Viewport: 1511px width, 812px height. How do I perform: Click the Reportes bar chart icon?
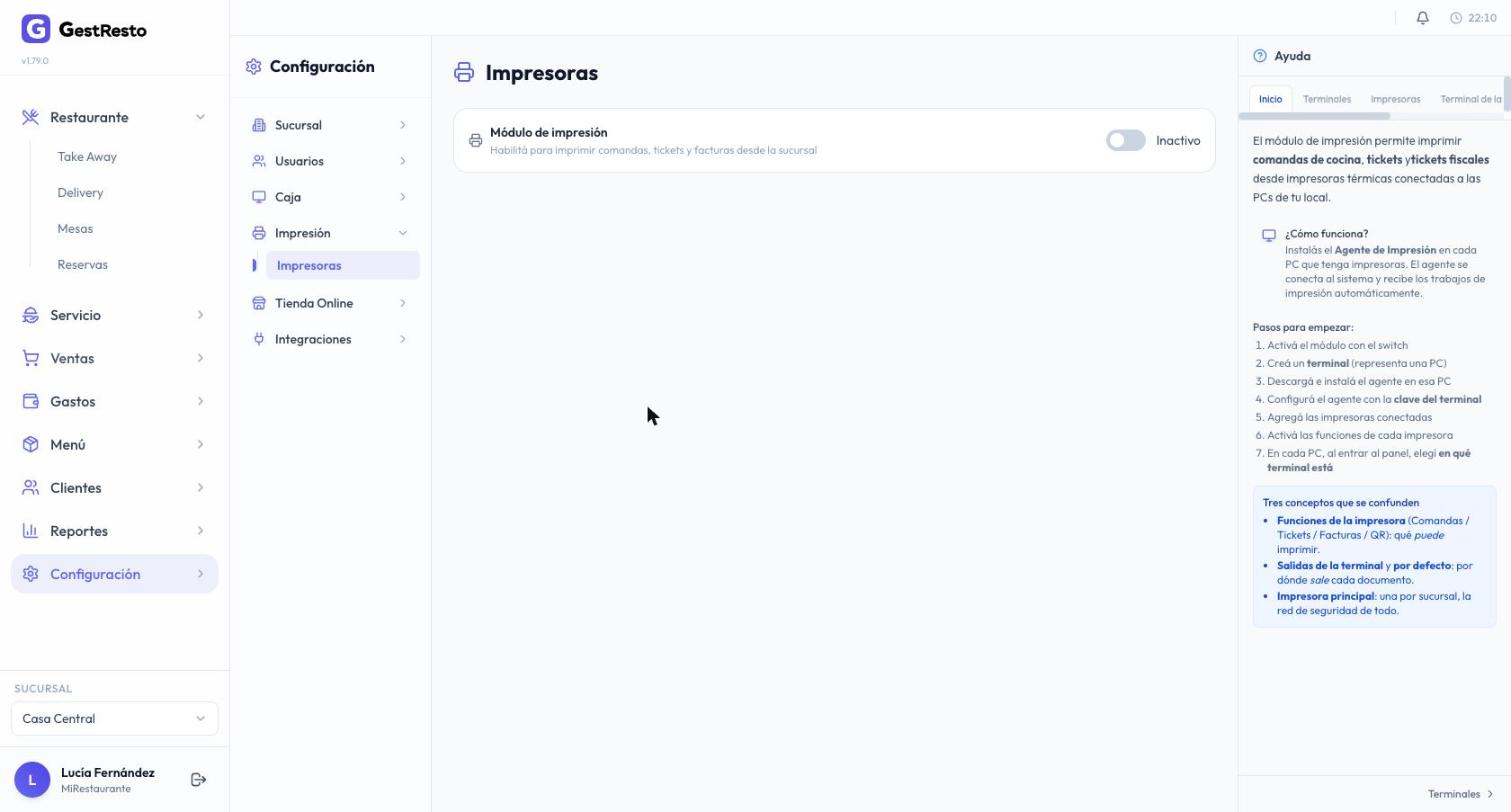tap(30, 531)
